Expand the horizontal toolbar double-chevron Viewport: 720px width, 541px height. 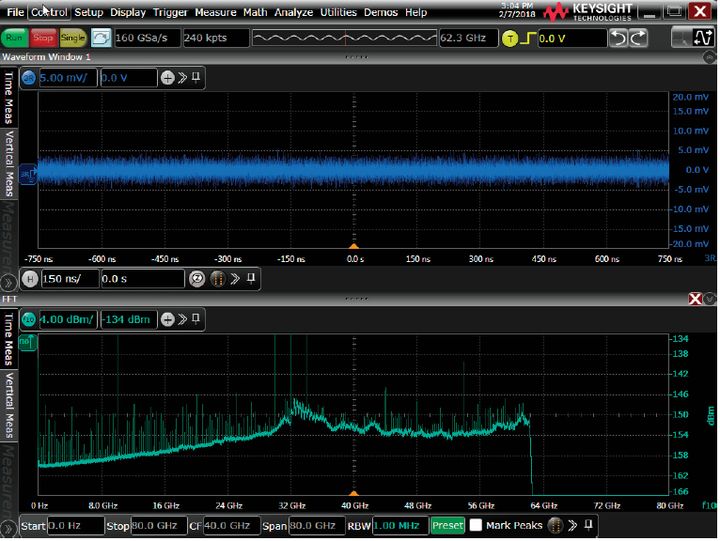(234, 279)
